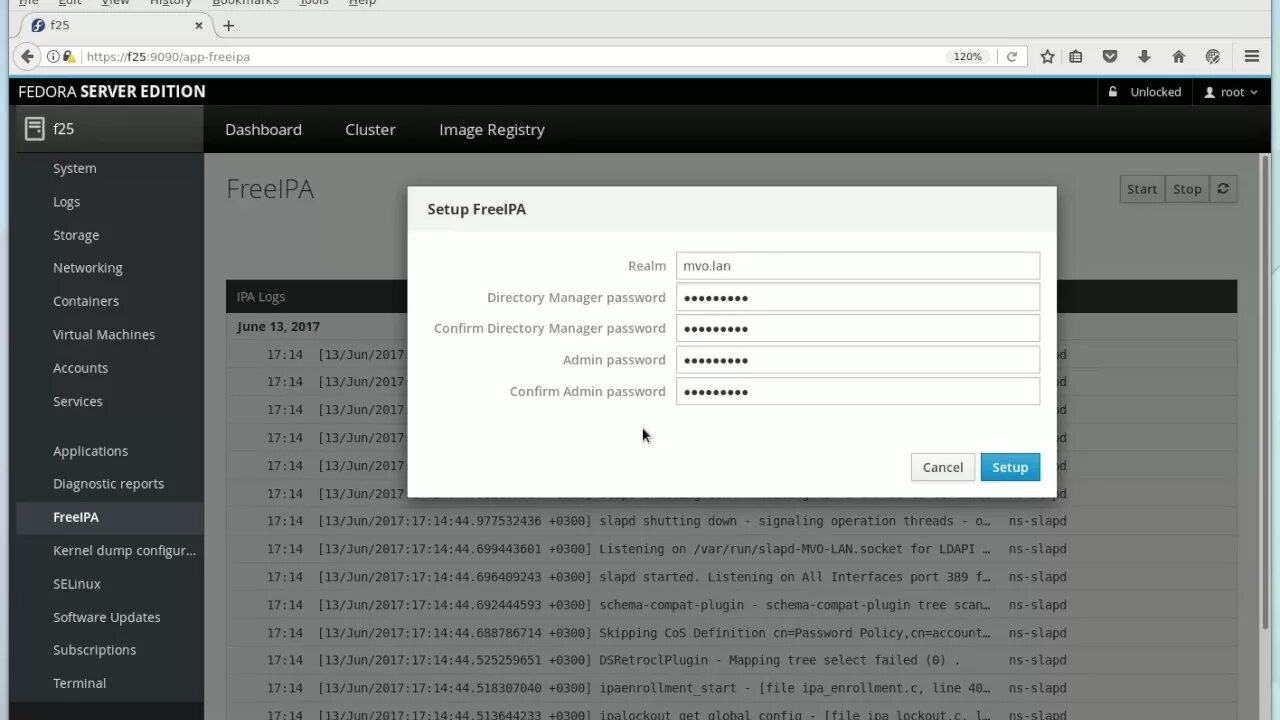Click the Admin password field

[x=858, y=360]
